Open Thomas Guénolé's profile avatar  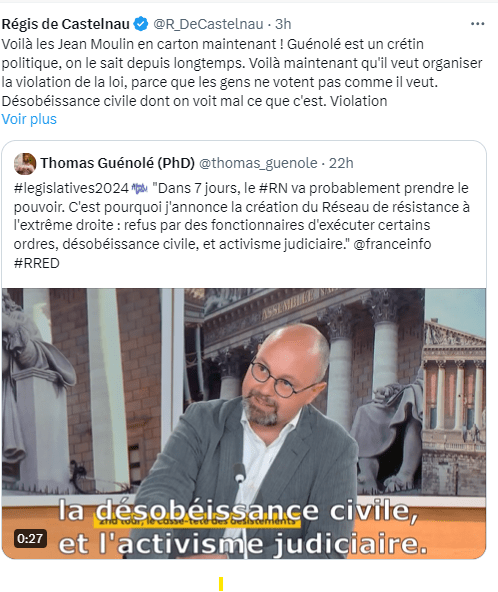pyautogui.click(x=25, y=163)
